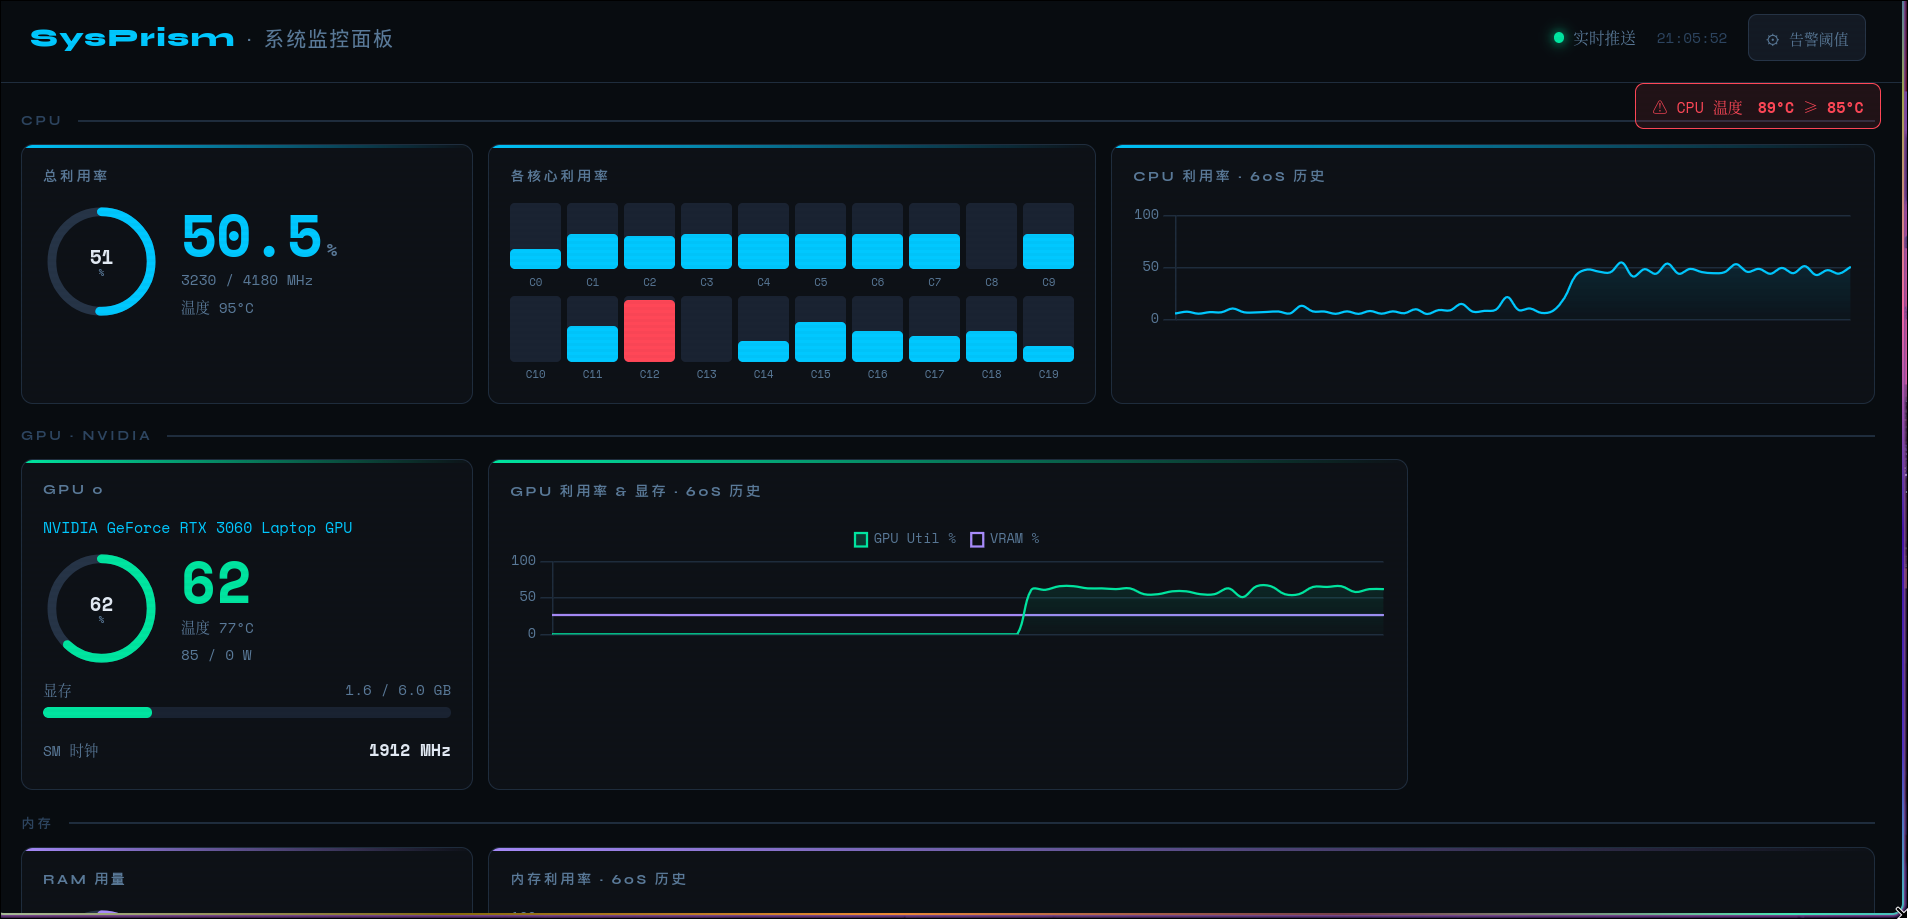Click the CPU 温度 89°C alert banner
This screenshot has width=1908, height=919.
[1757, 107]
